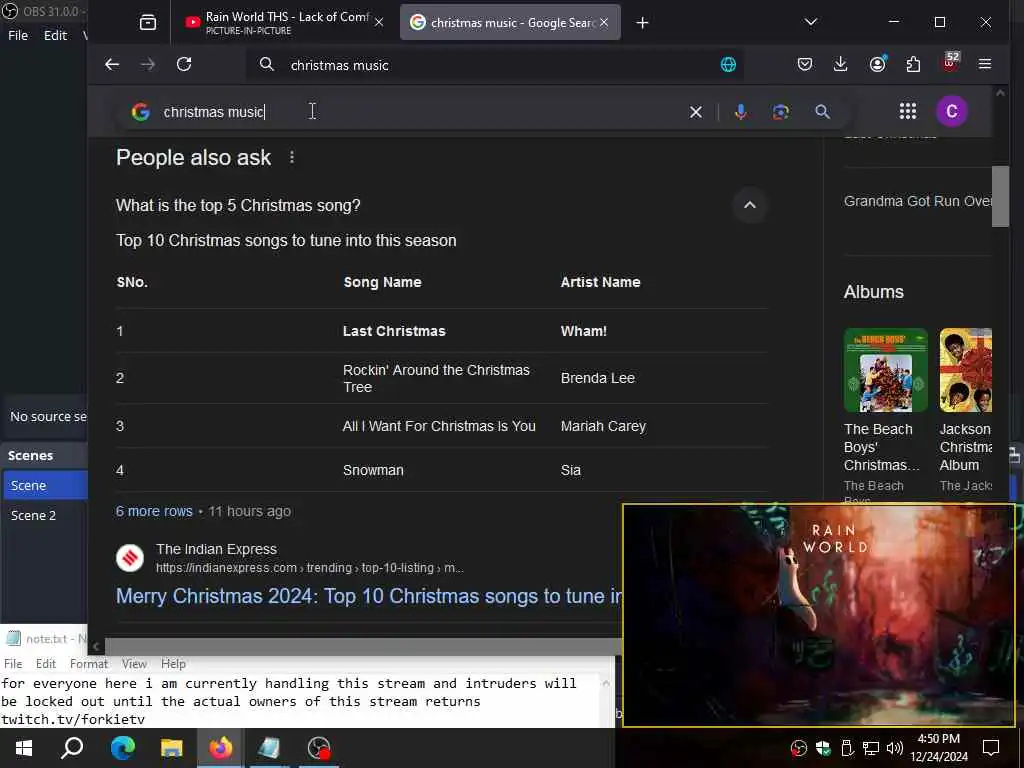1024x768 pixels.
Task: Go back in Firefox browser
Action: [x=112, y=64]
